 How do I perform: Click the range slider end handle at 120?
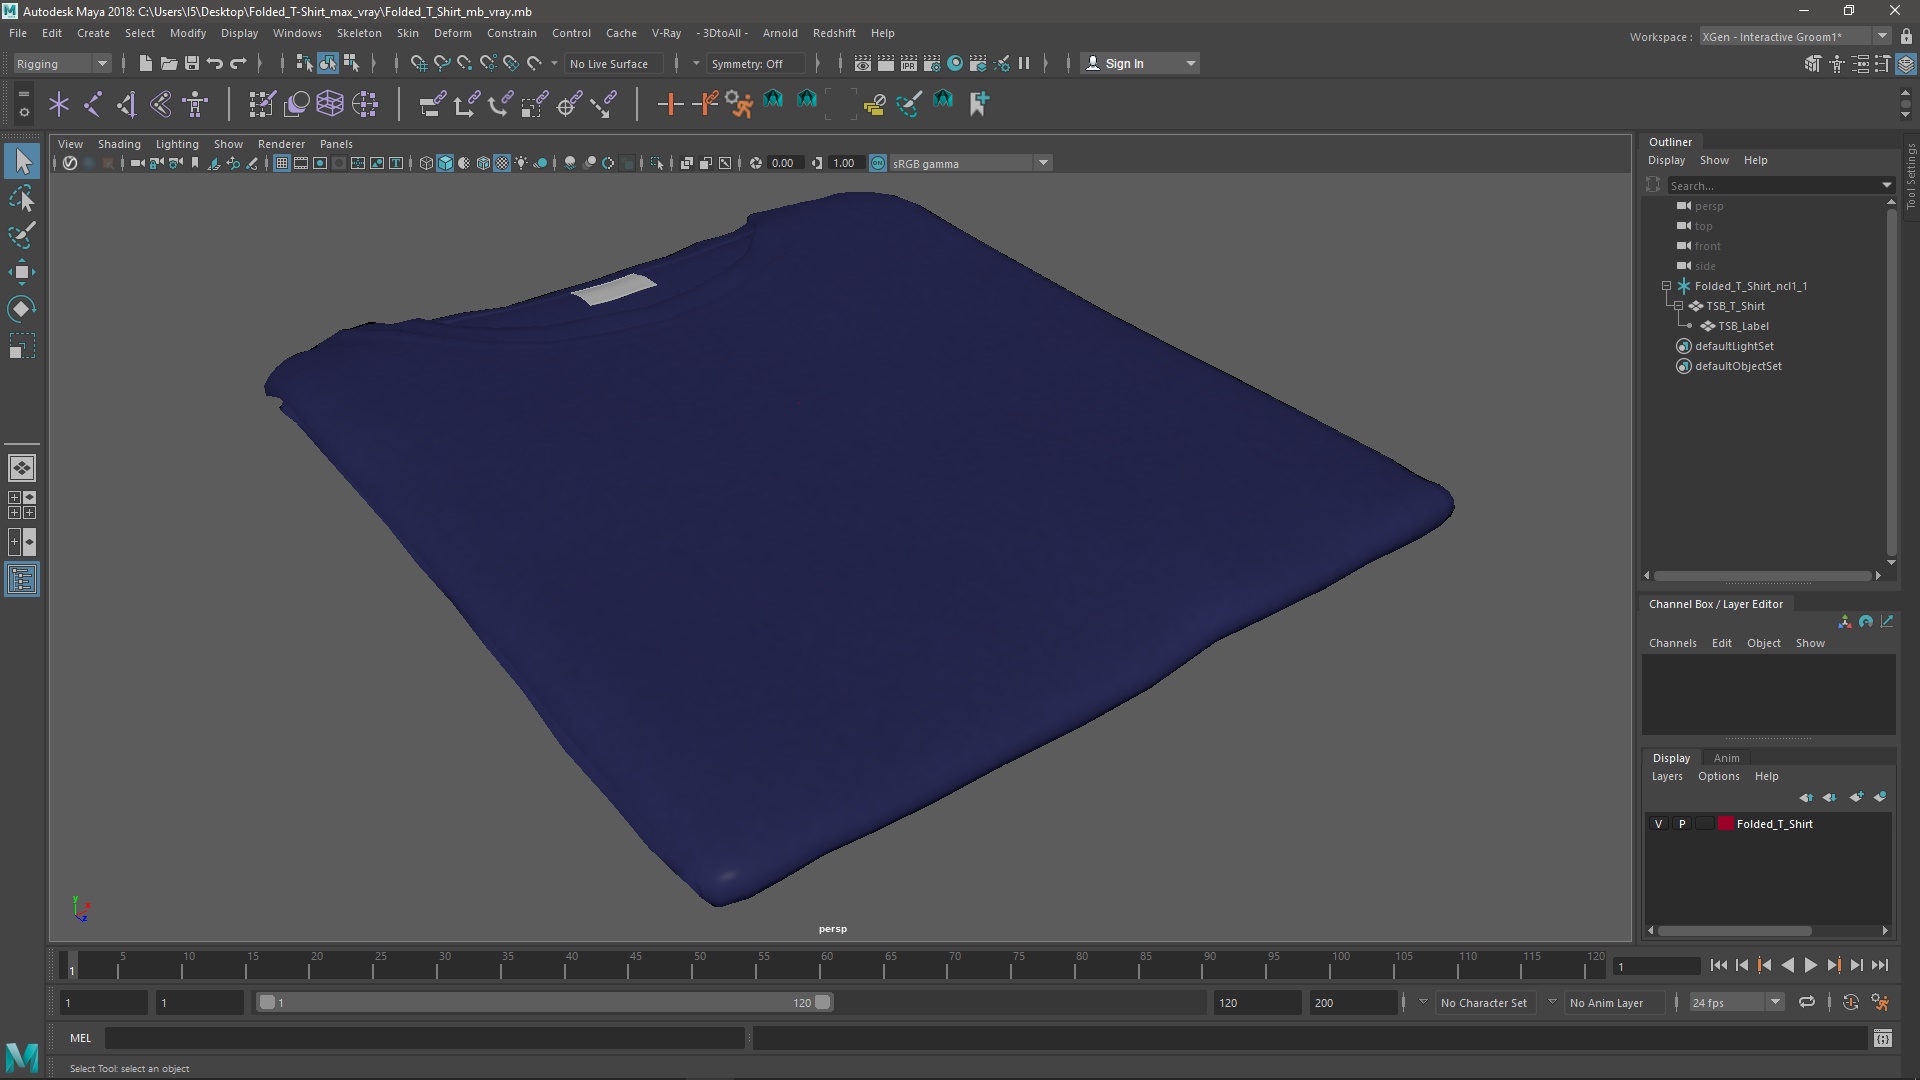point(823,1002)
